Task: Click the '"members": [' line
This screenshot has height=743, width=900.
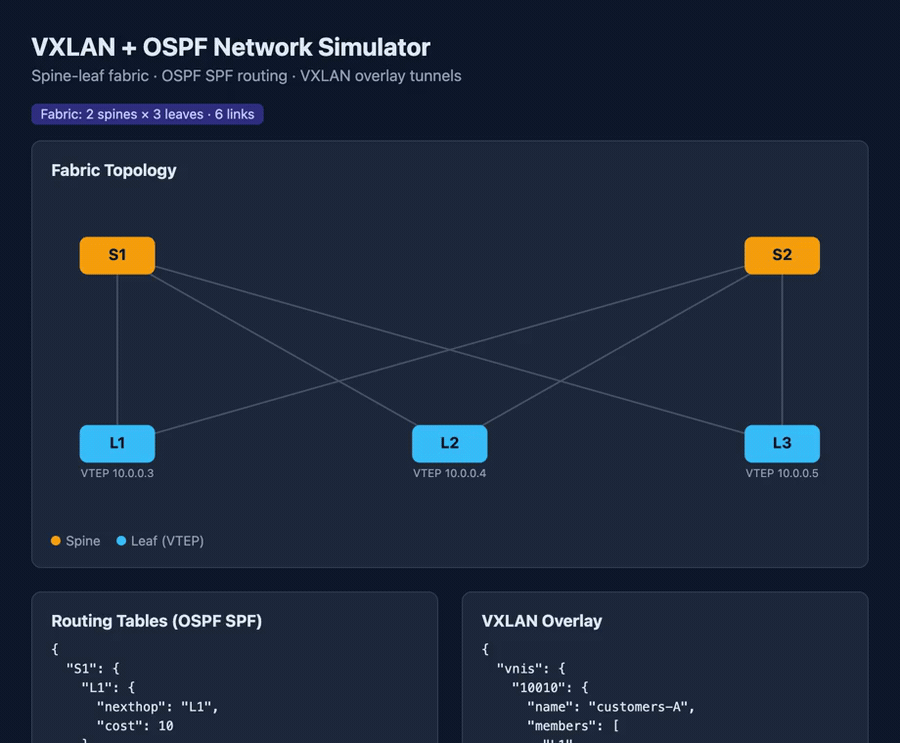Action: pyautogui.click(x=573, y=726)
